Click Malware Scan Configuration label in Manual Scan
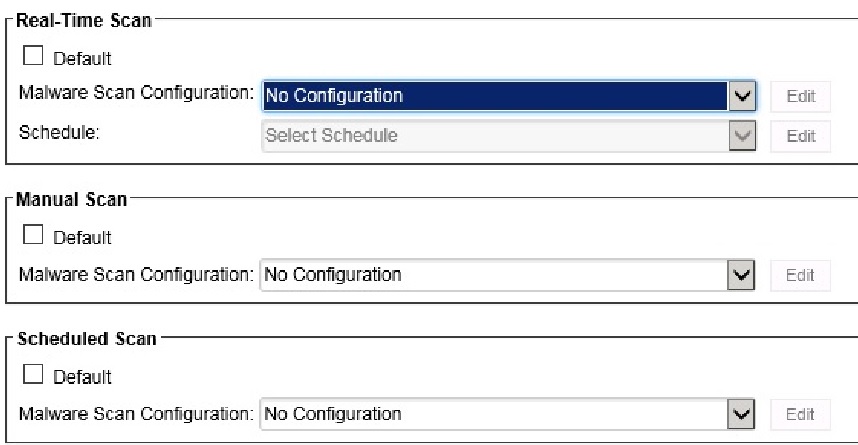Viewport: 858px width, 445px height. point(136,274)
